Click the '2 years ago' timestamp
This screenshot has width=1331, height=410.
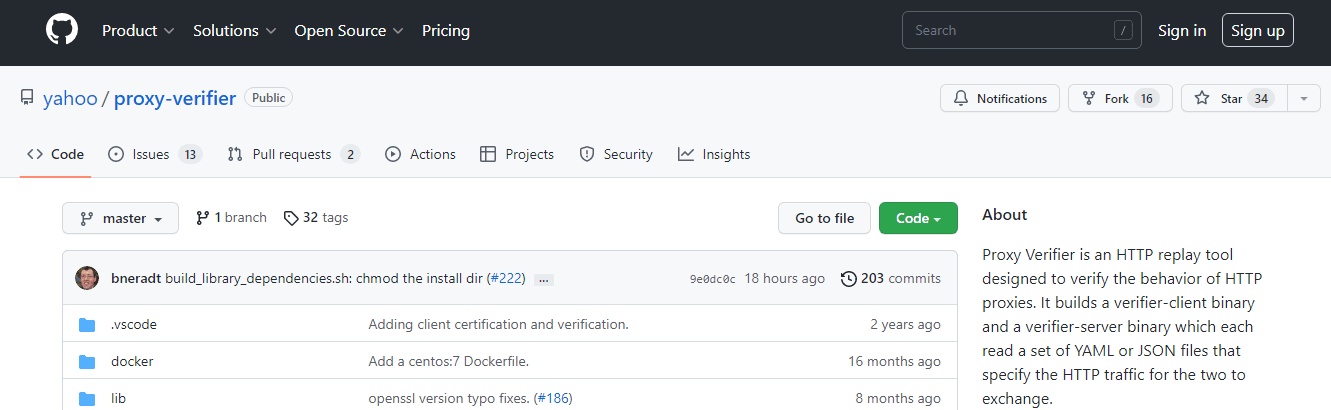click(906, 324)
